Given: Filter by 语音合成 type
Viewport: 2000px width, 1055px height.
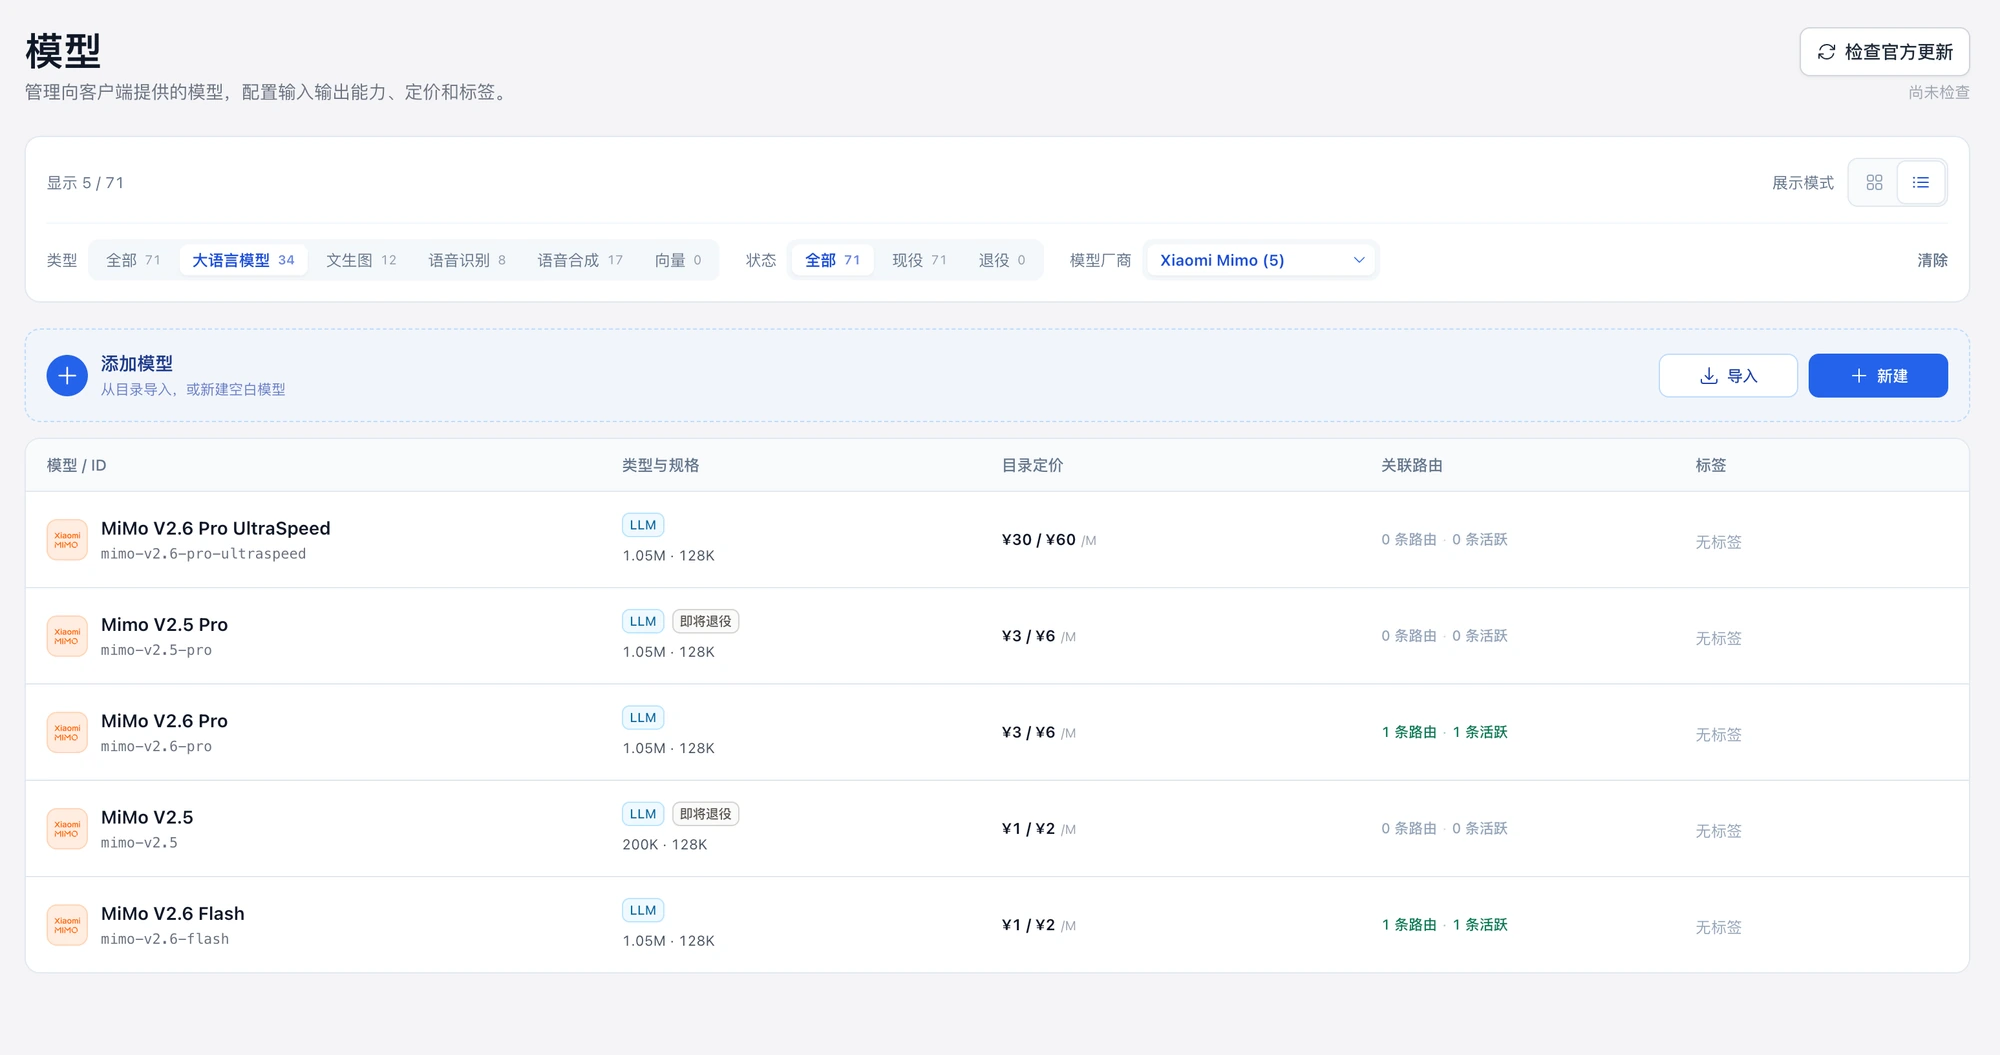Looking at the screenshot, I should 580,260.
